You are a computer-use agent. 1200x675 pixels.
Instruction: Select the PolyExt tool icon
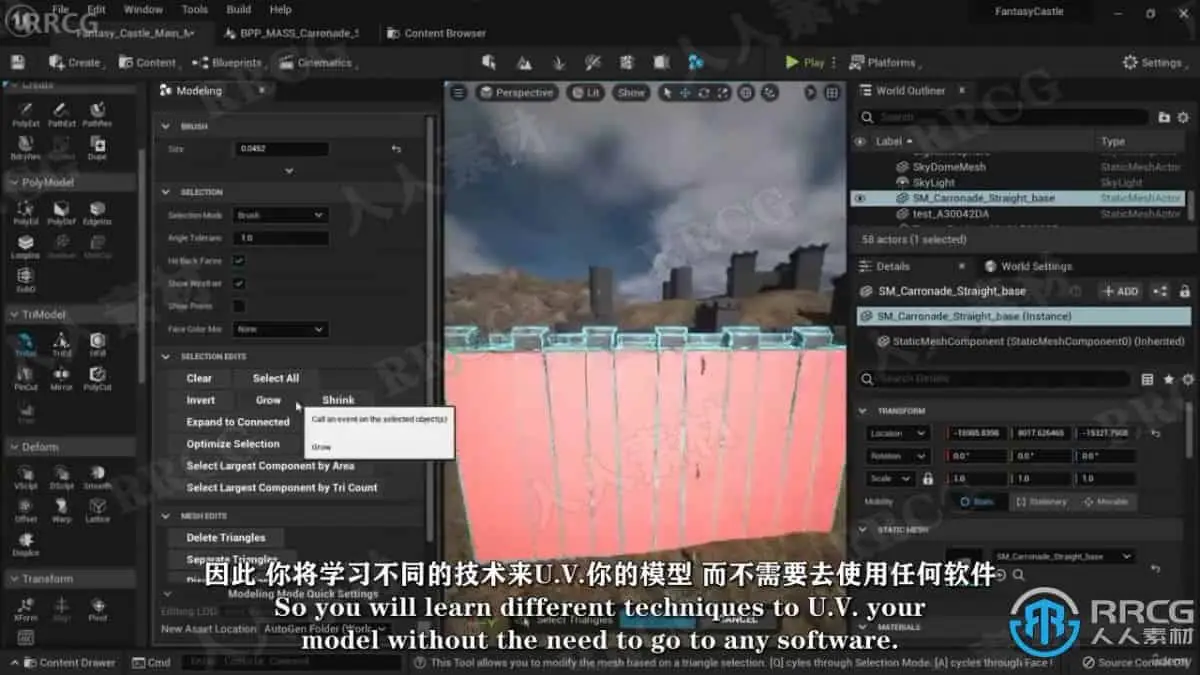coord(25,112)
